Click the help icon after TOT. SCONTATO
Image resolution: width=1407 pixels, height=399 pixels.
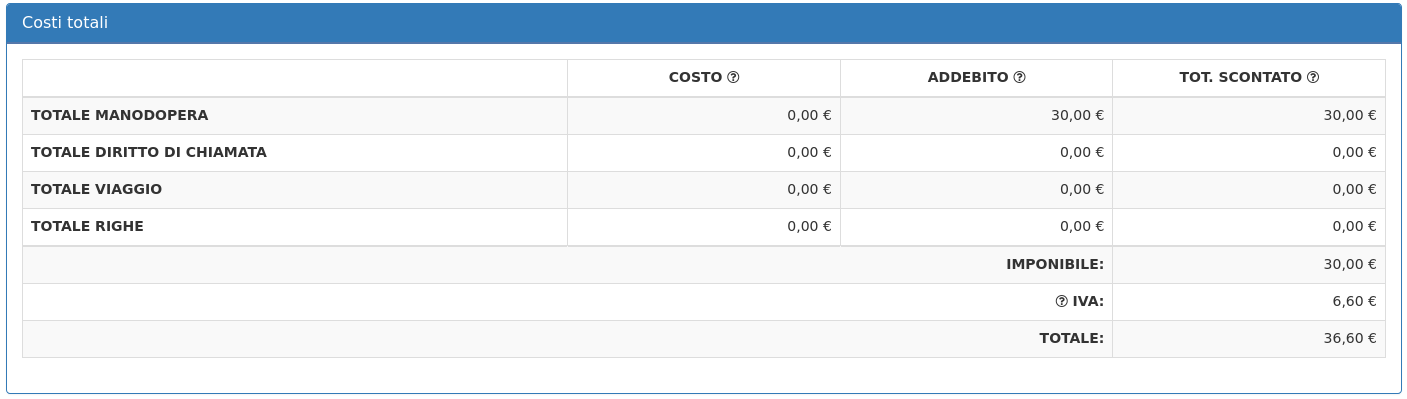coord(1313,78)
